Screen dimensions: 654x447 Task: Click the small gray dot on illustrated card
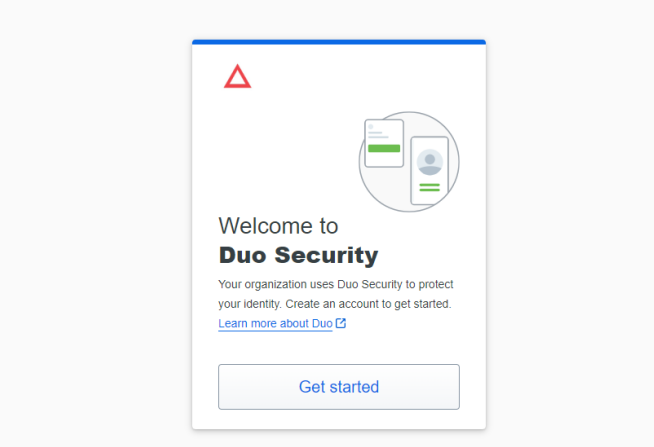click(371, 127)
